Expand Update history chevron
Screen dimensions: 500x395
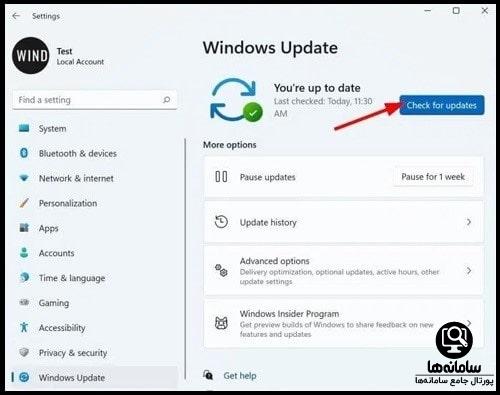click(469, 222)
